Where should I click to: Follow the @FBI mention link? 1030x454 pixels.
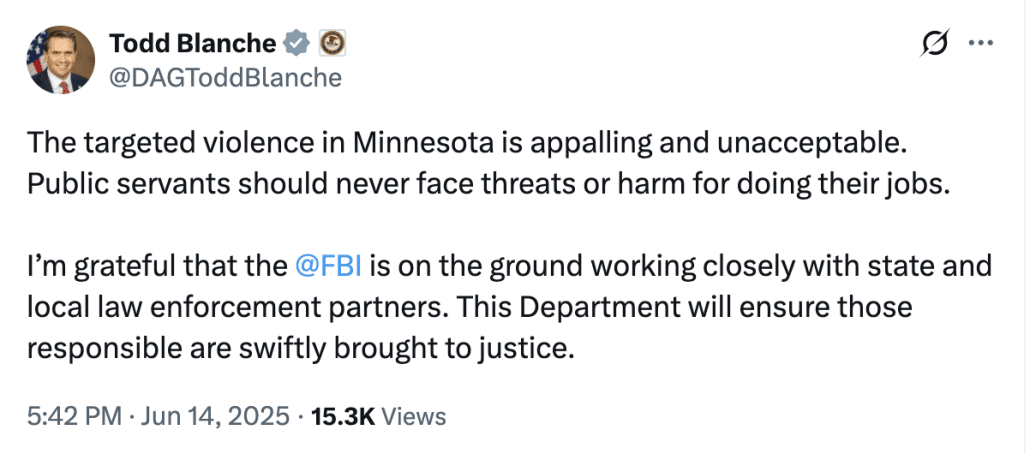pos(329,268)
